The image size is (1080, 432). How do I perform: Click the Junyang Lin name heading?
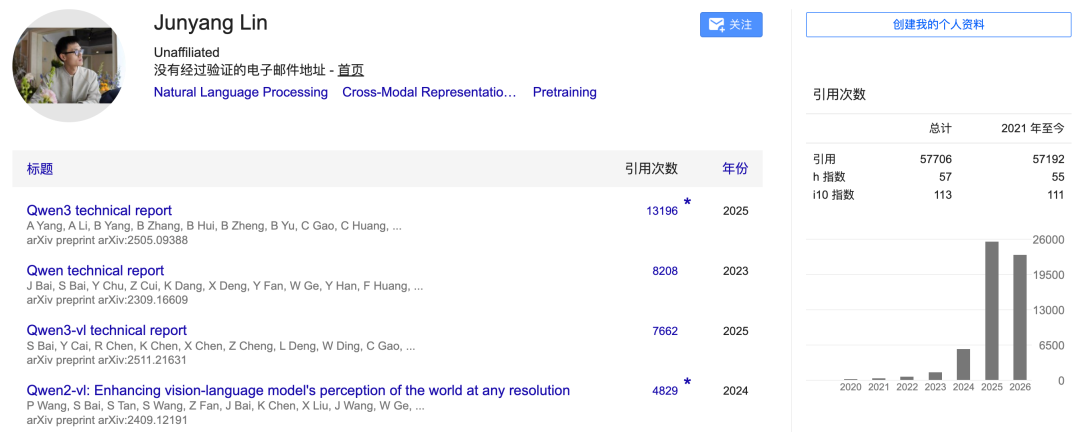pyautogui.click(x=211, y=23)
